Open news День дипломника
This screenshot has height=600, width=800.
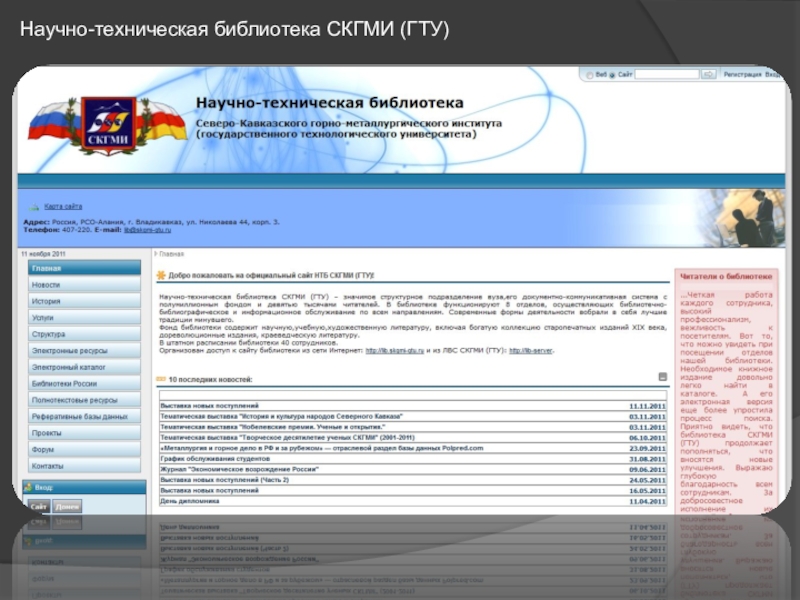tap(190, 501)
